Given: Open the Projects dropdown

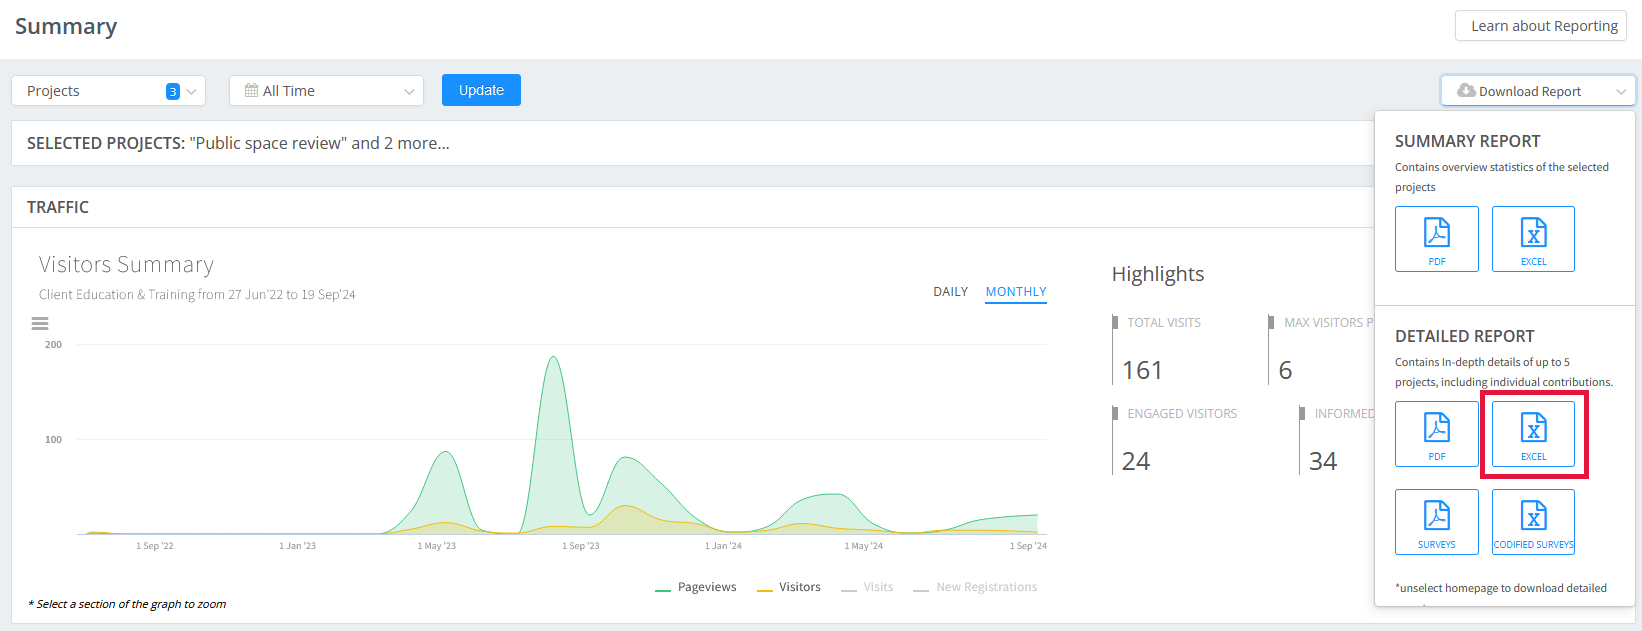Looking at the screenshot, I should [x=109, y=91].
